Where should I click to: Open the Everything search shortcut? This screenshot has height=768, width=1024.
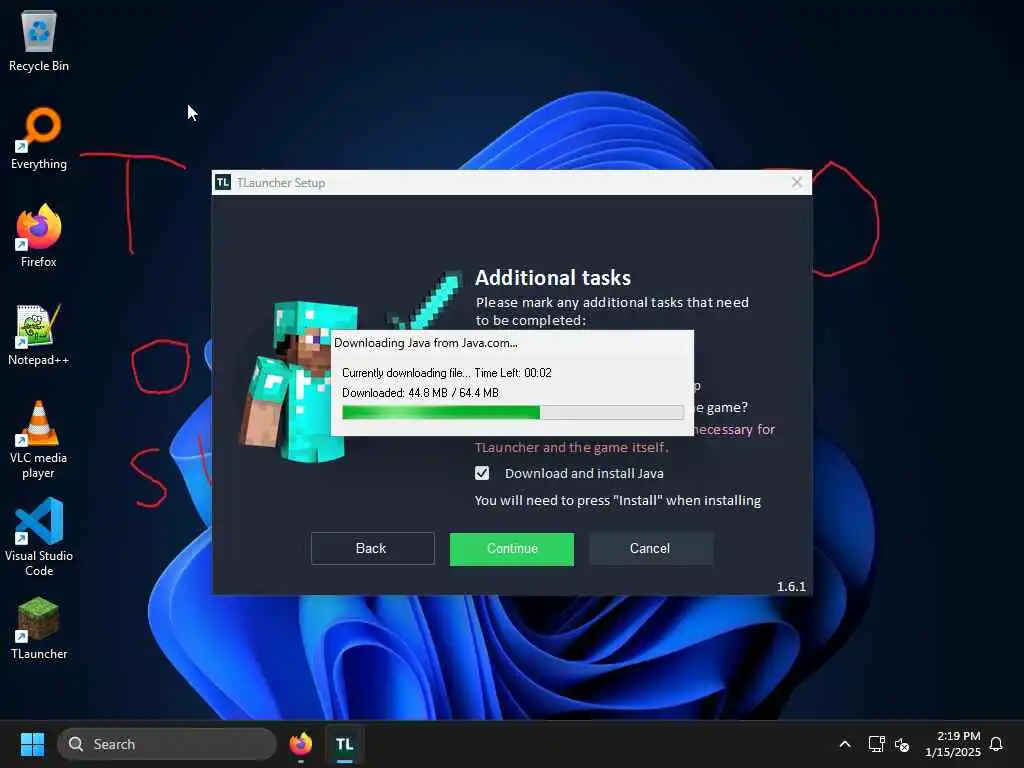click(39, 138)
